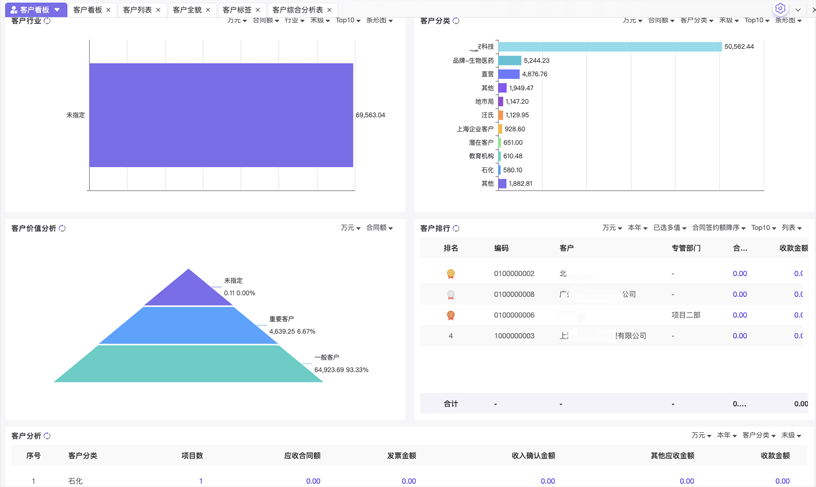Click the bronze medal rank icon
Screen dimensions: 816x487
451,315
